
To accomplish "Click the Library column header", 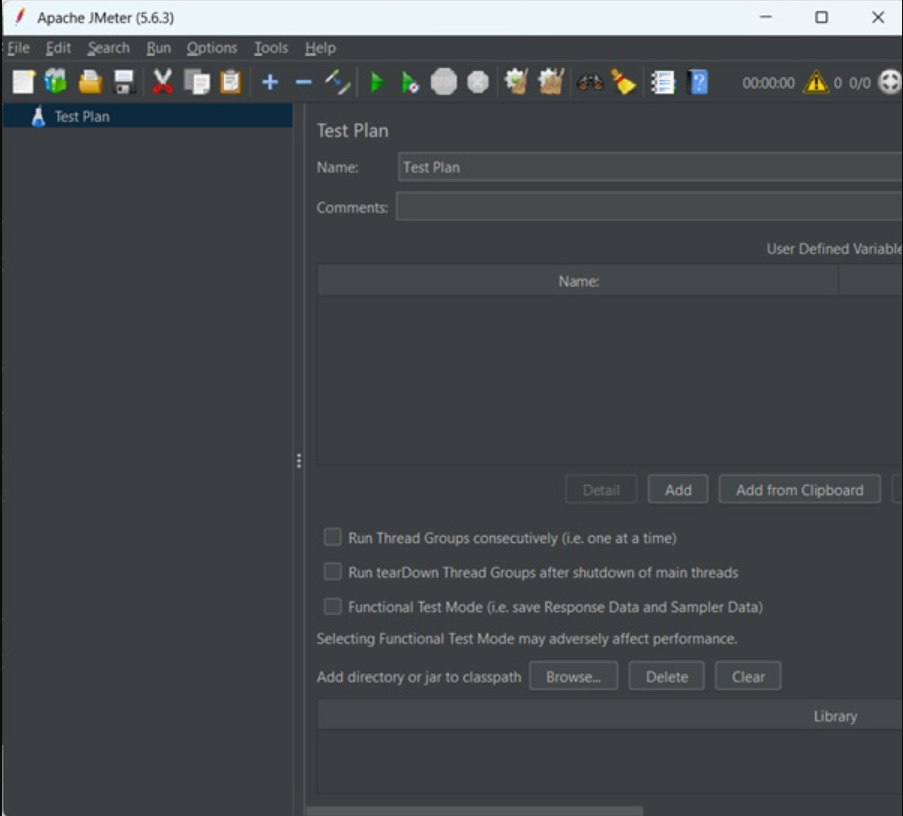I will coord(610,716).
